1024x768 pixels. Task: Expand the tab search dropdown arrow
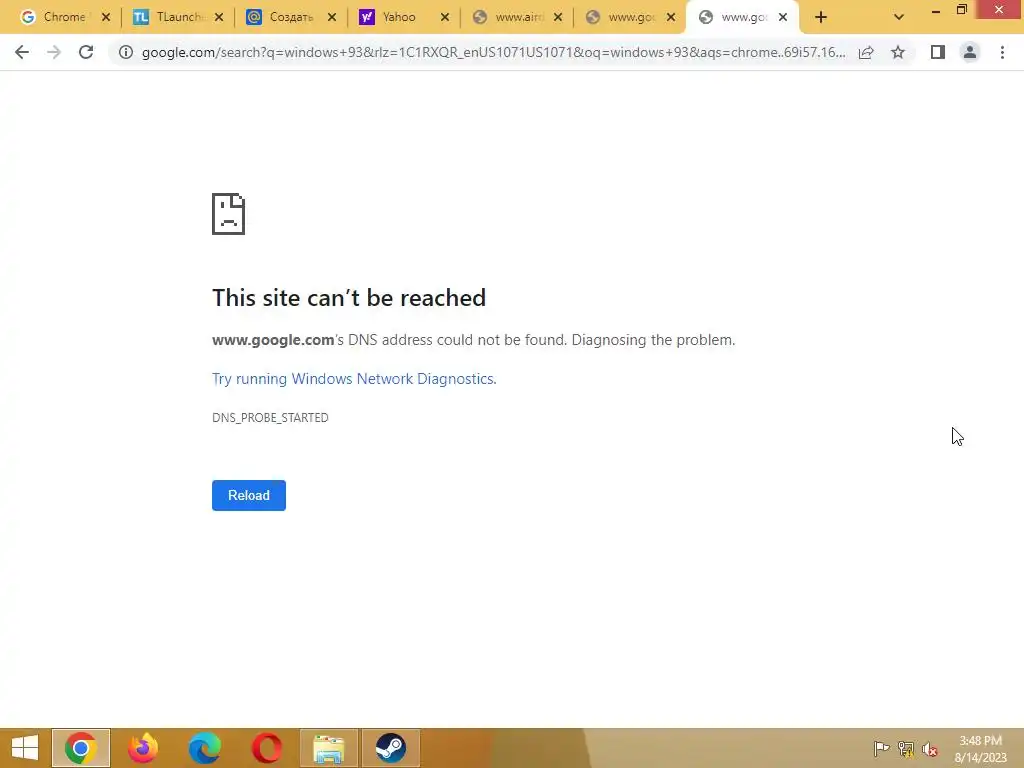coord(899,17)
